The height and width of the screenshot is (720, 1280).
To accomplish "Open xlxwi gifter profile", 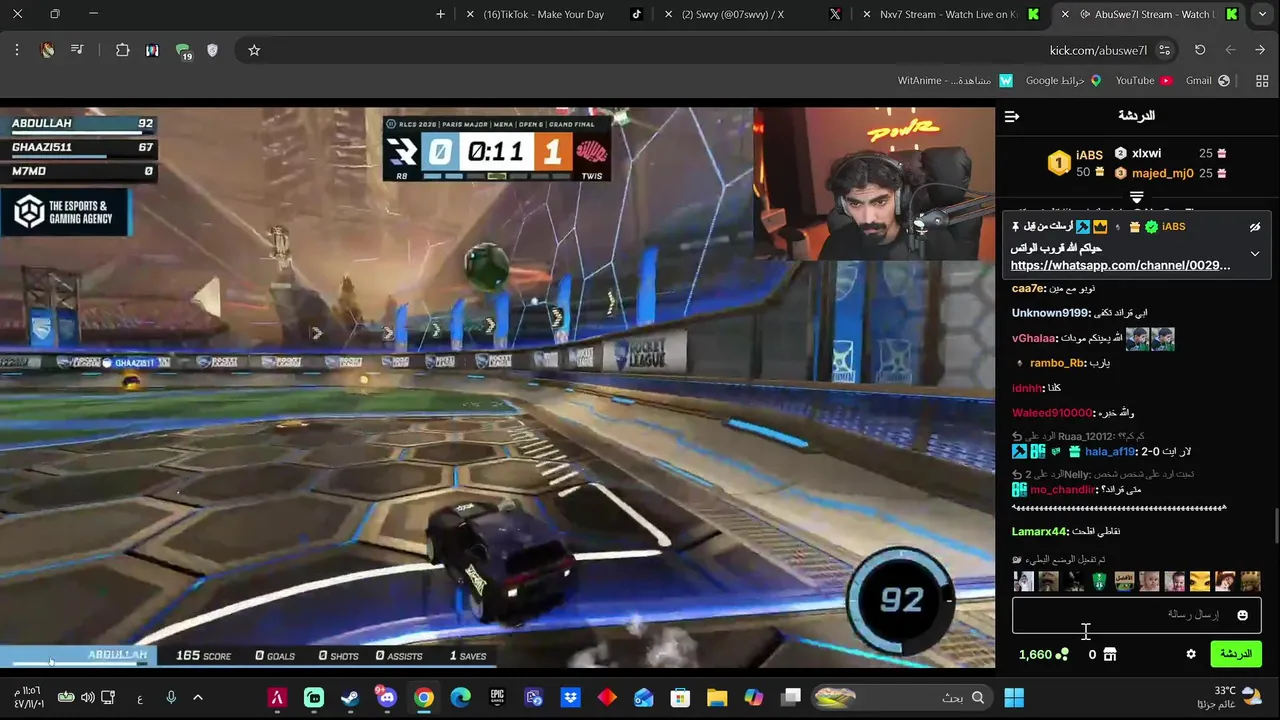I will pos(1146,153).
